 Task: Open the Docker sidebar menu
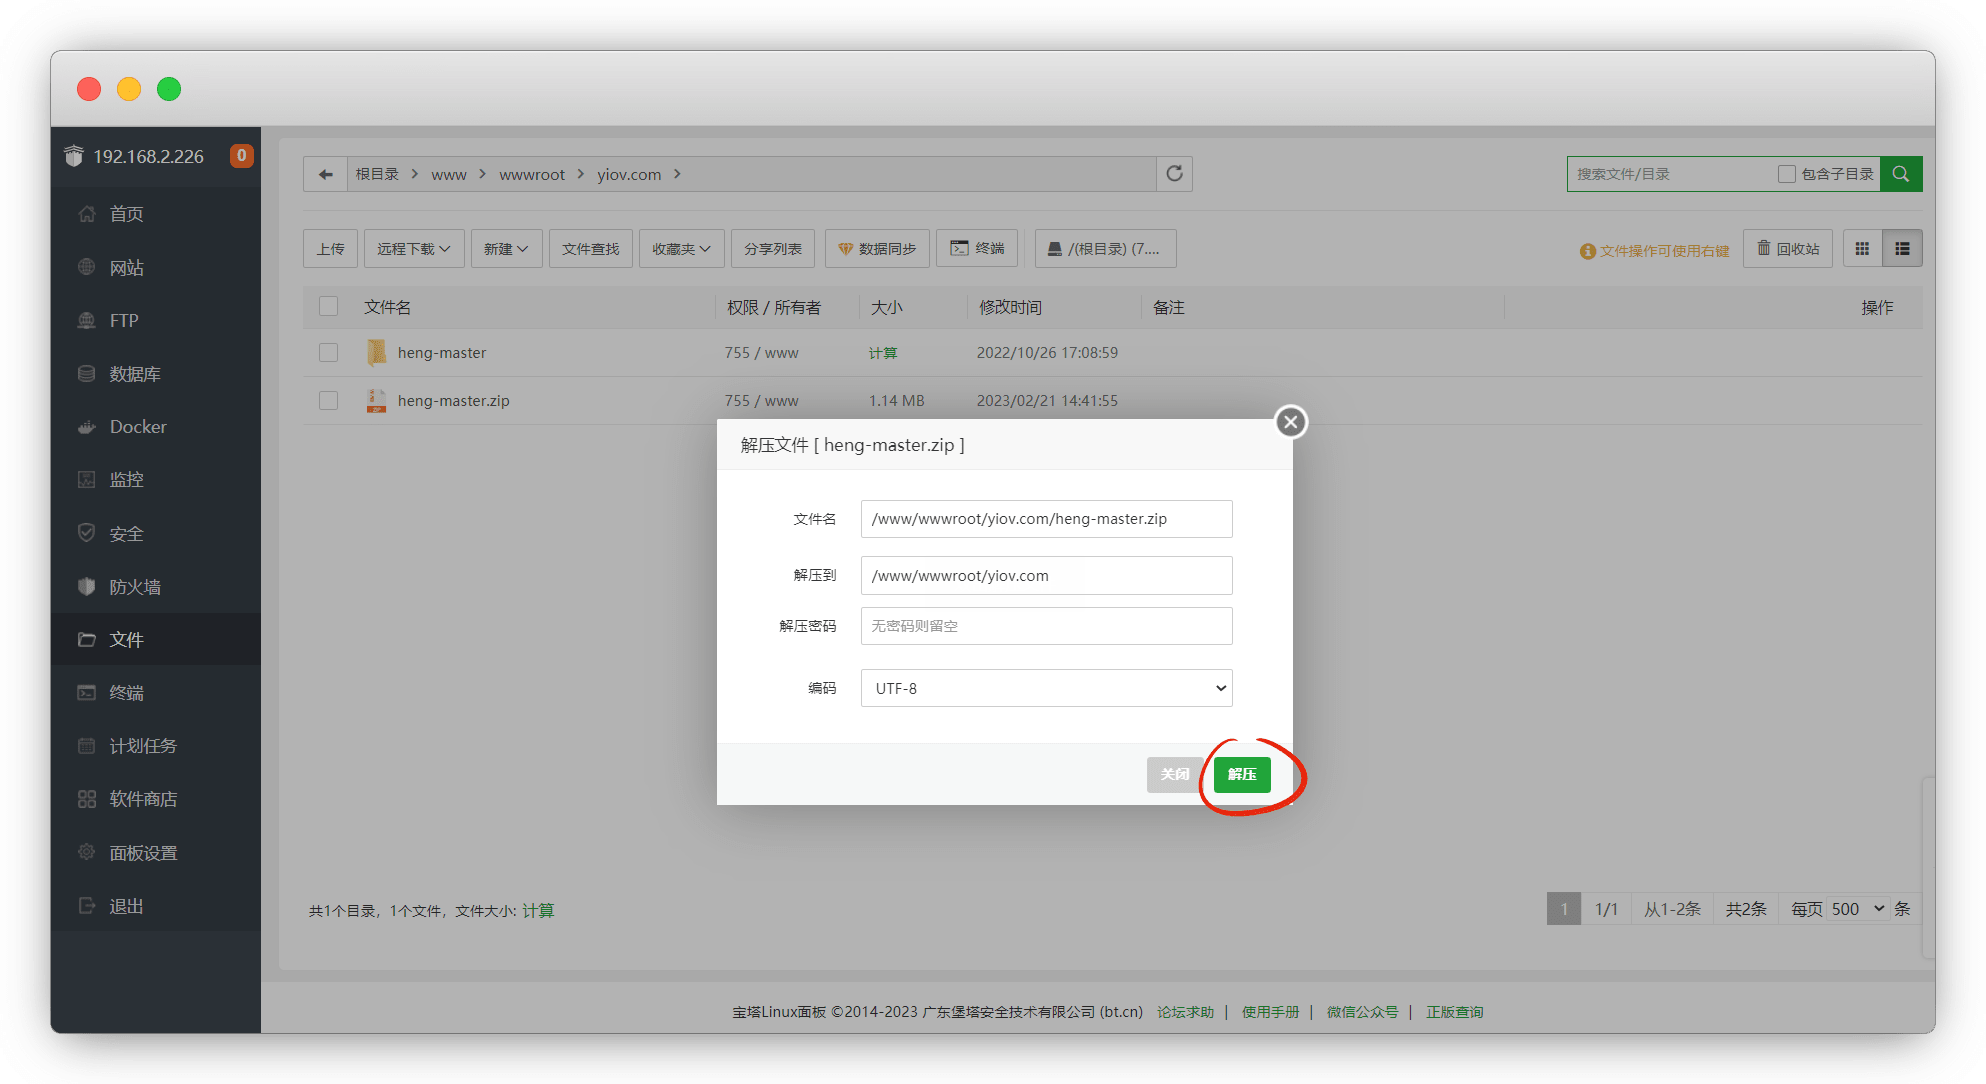[137, 427]
